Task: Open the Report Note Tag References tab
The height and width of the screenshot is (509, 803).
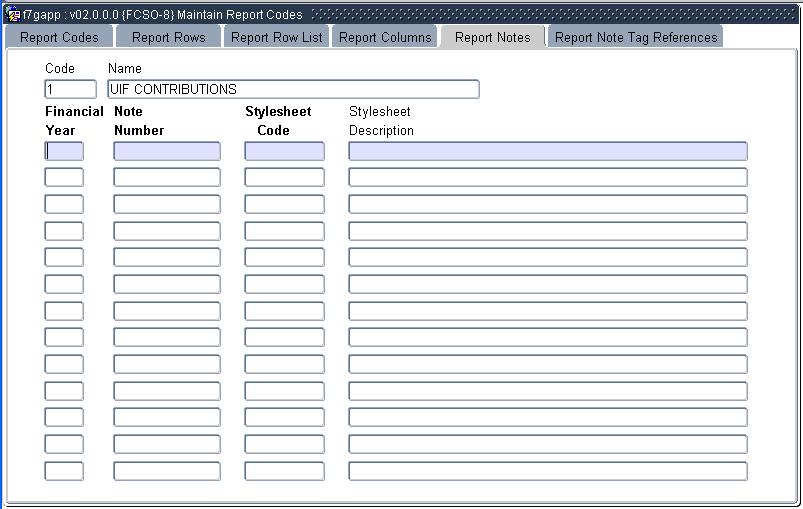Action: pyautogui.click(x=636, y=37)
